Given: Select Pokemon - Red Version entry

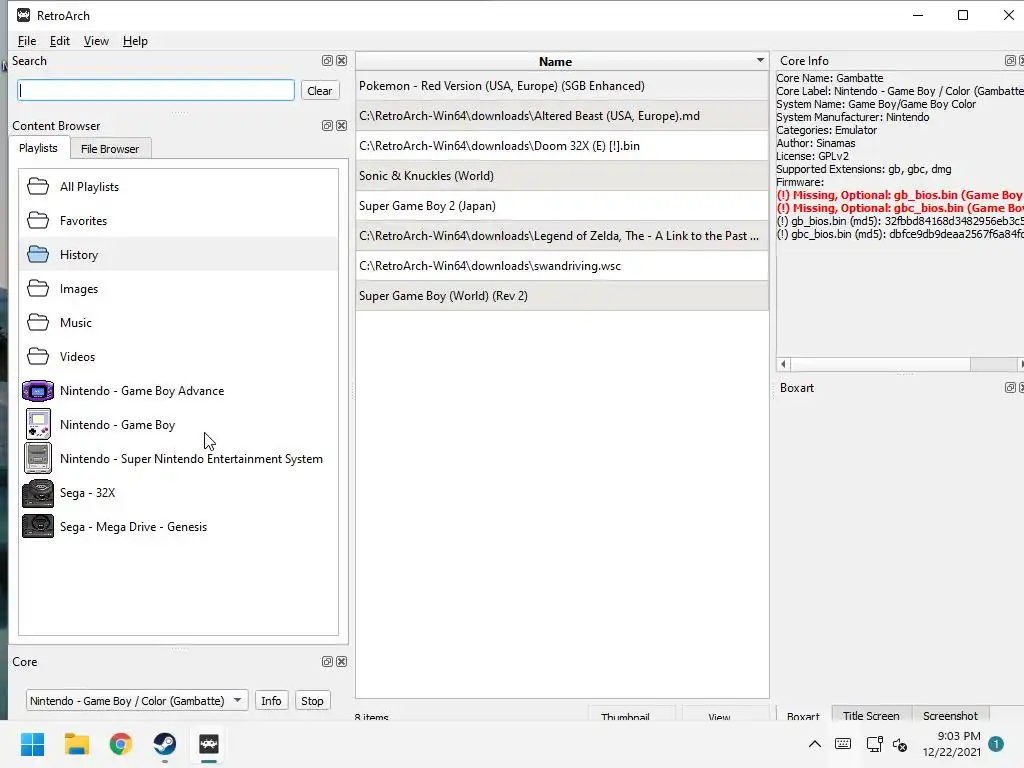Looking at the screenshot, I should pyautogui.click(x=562, y=86).
